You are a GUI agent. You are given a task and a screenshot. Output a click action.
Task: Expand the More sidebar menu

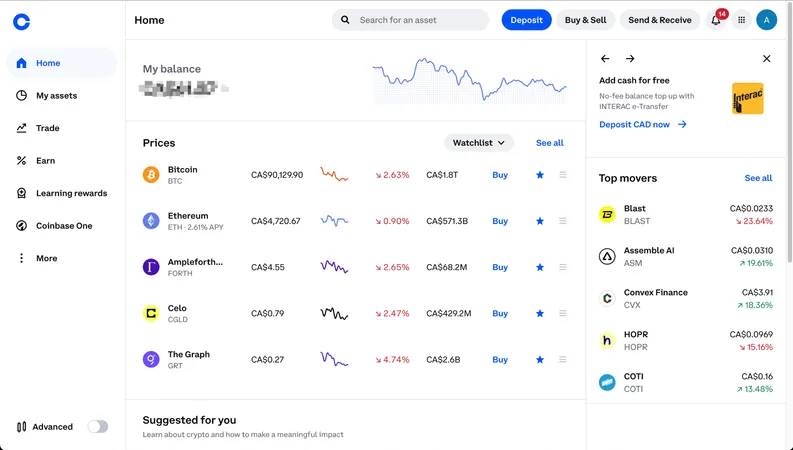click(62, 258)
